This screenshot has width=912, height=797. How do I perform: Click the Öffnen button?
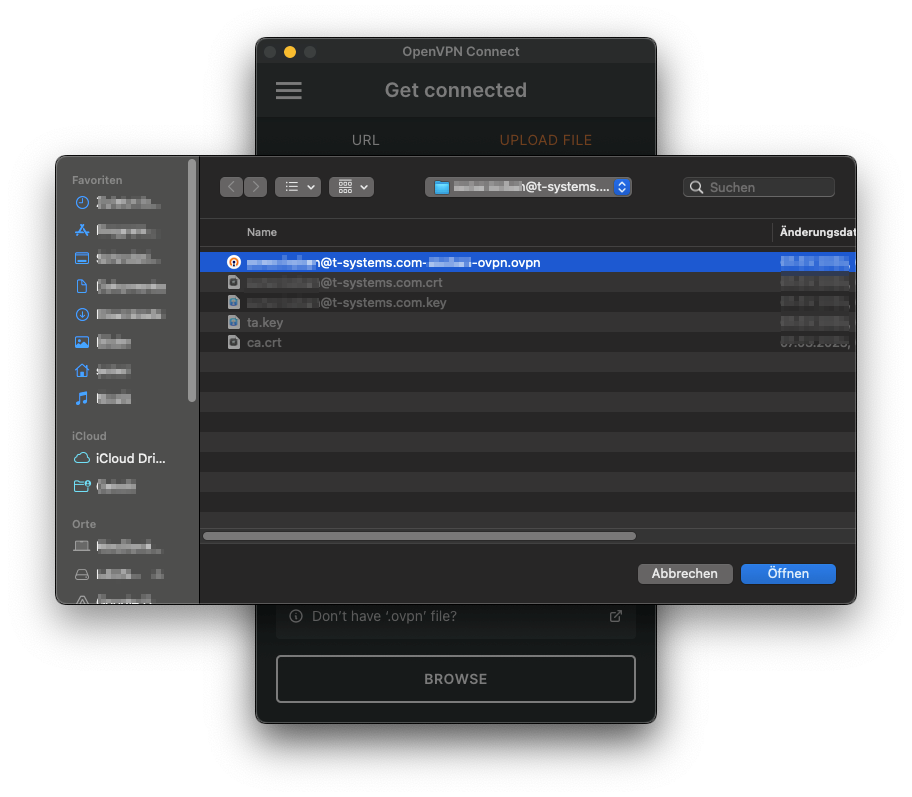[x=788, y=574]
